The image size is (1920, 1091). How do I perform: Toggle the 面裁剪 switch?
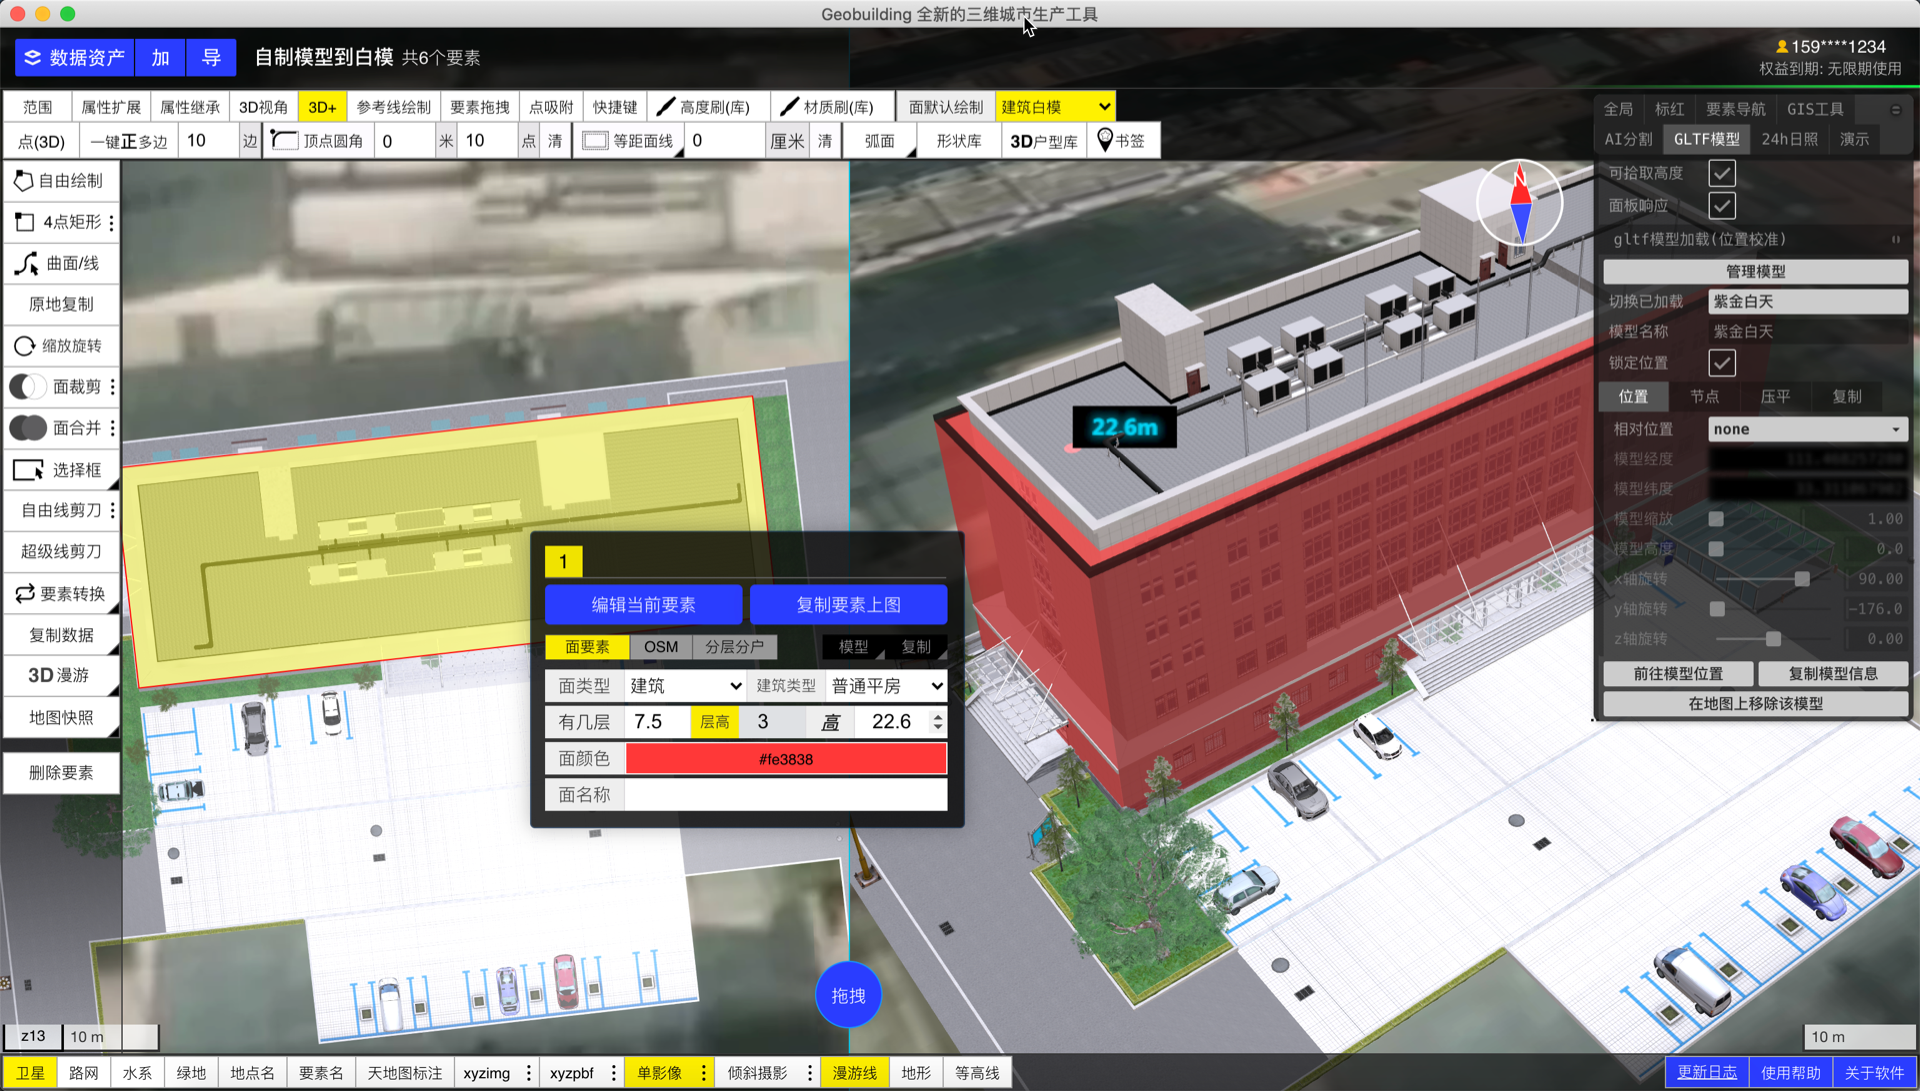coord(28,387)
